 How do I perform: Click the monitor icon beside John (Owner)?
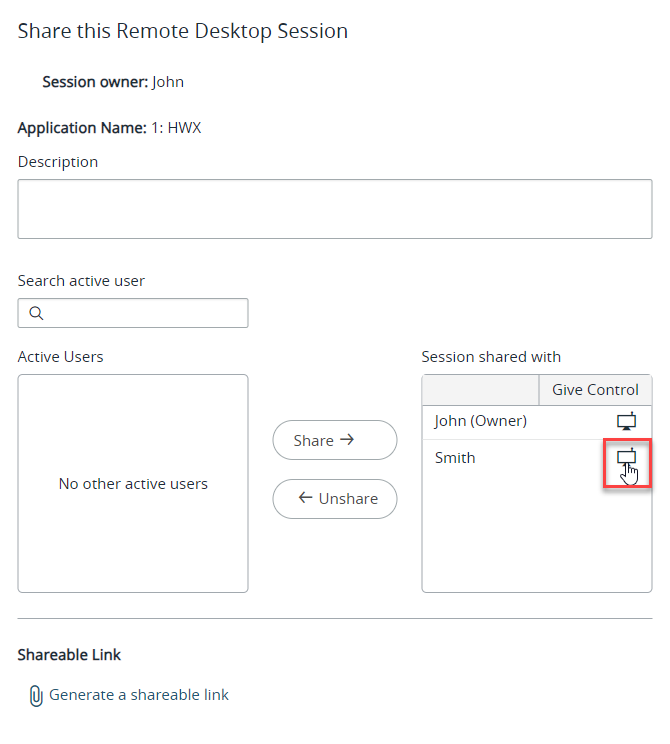(x=626, y=421)
